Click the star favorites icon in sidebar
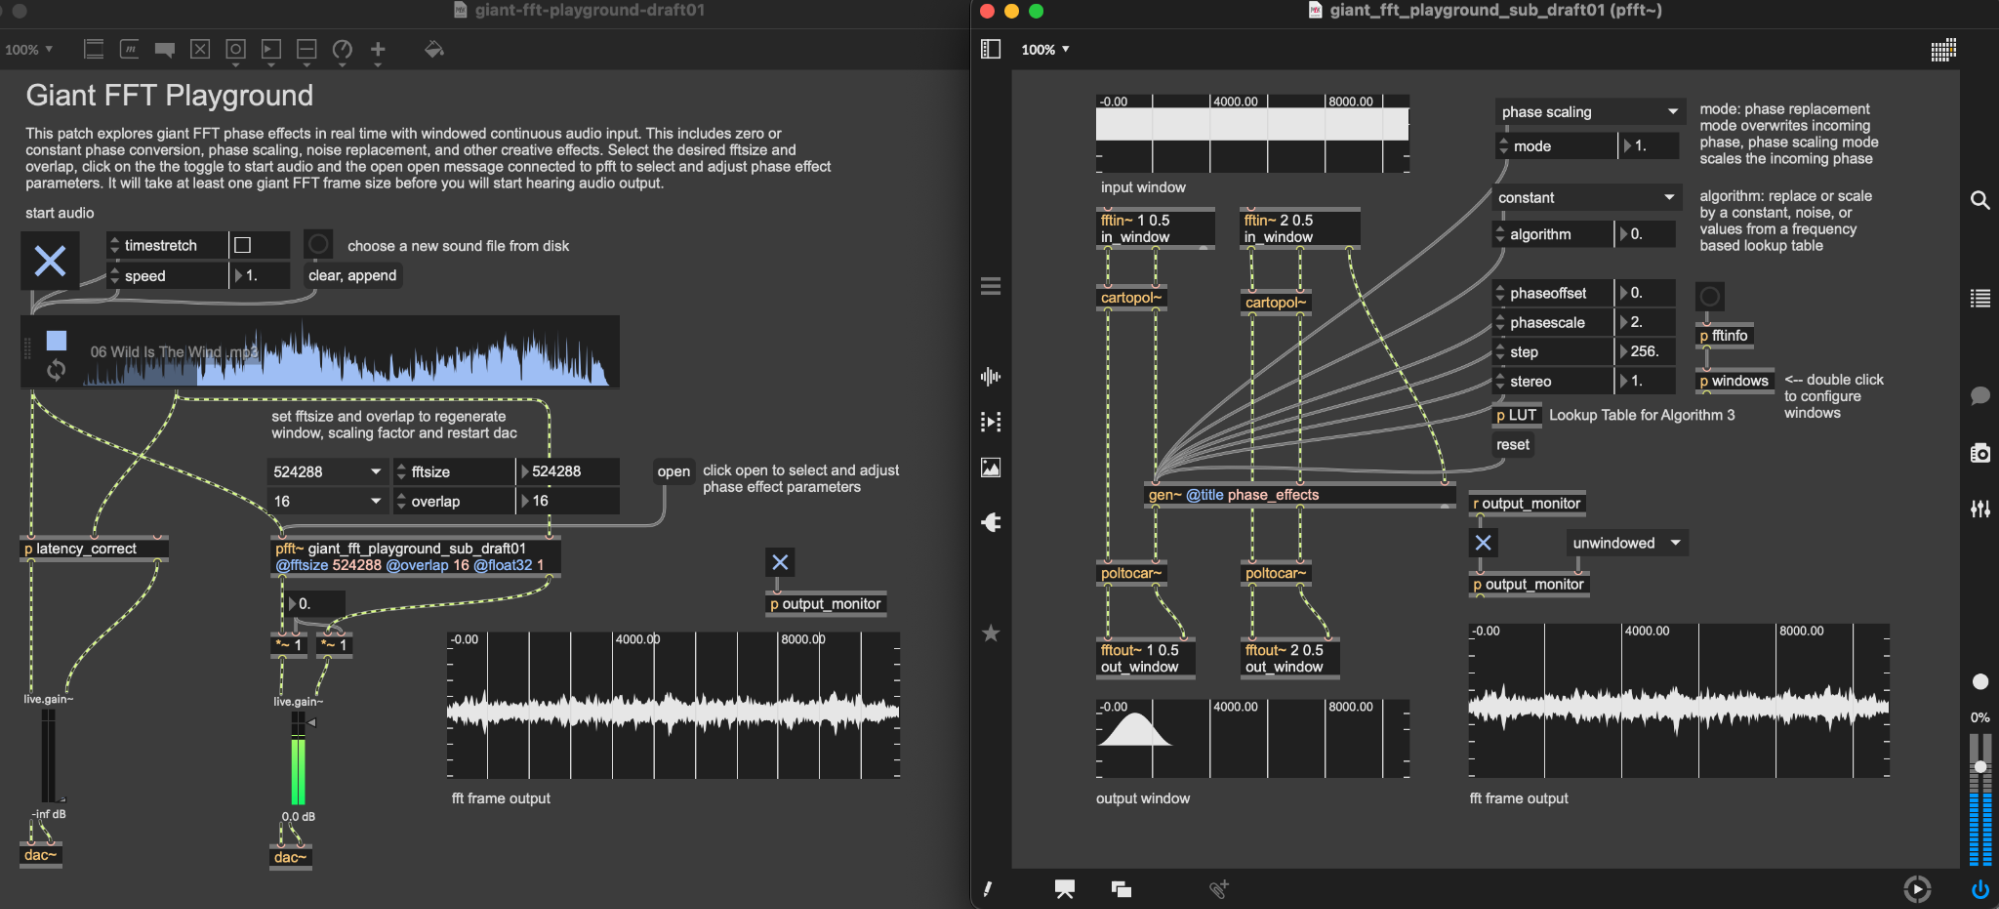The width and height of the screenshot is (1999, 909). (990, 633)
